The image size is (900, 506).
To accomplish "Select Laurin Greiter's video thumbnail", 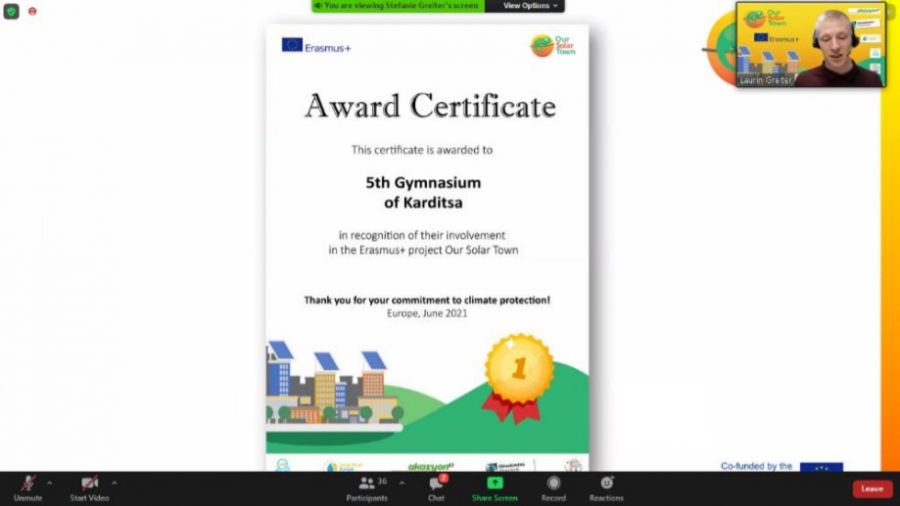I will point(811,44).
